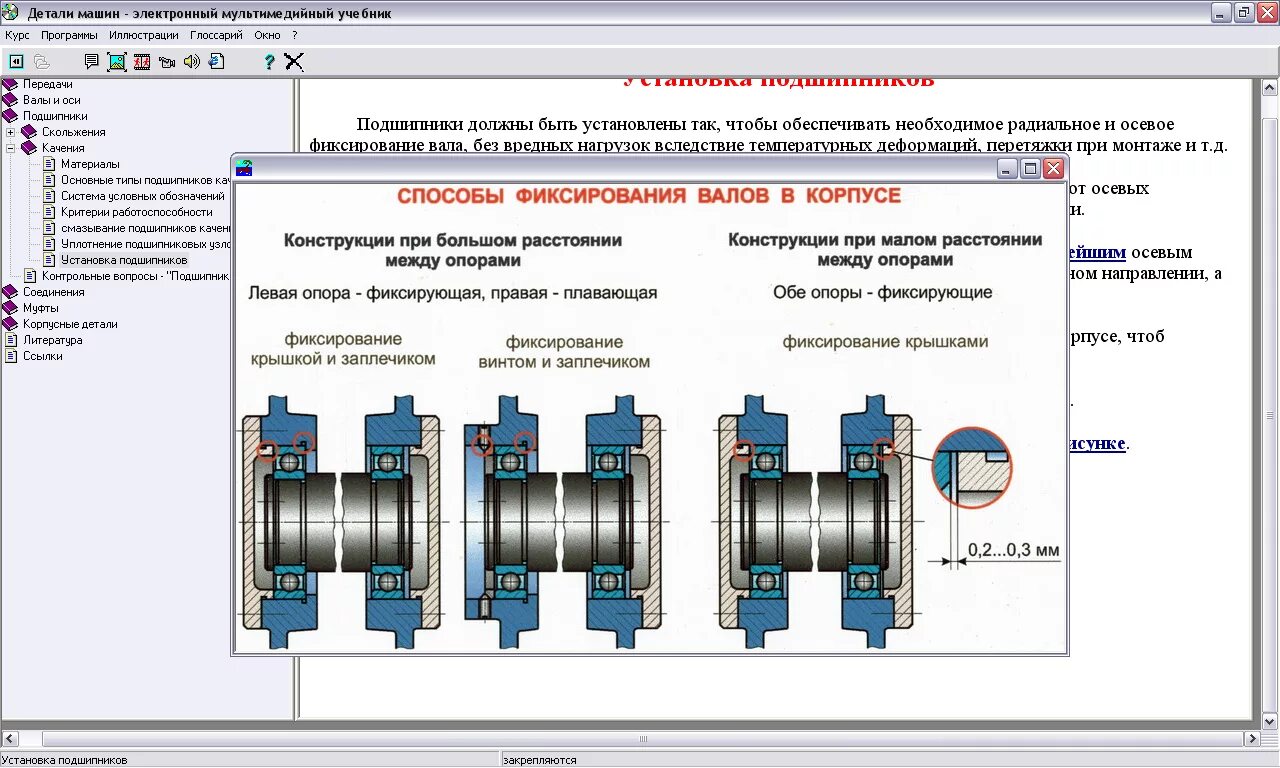
Task: Follow the partially hidden 'исунке' hyperlink
Action: pos(1098,443)
